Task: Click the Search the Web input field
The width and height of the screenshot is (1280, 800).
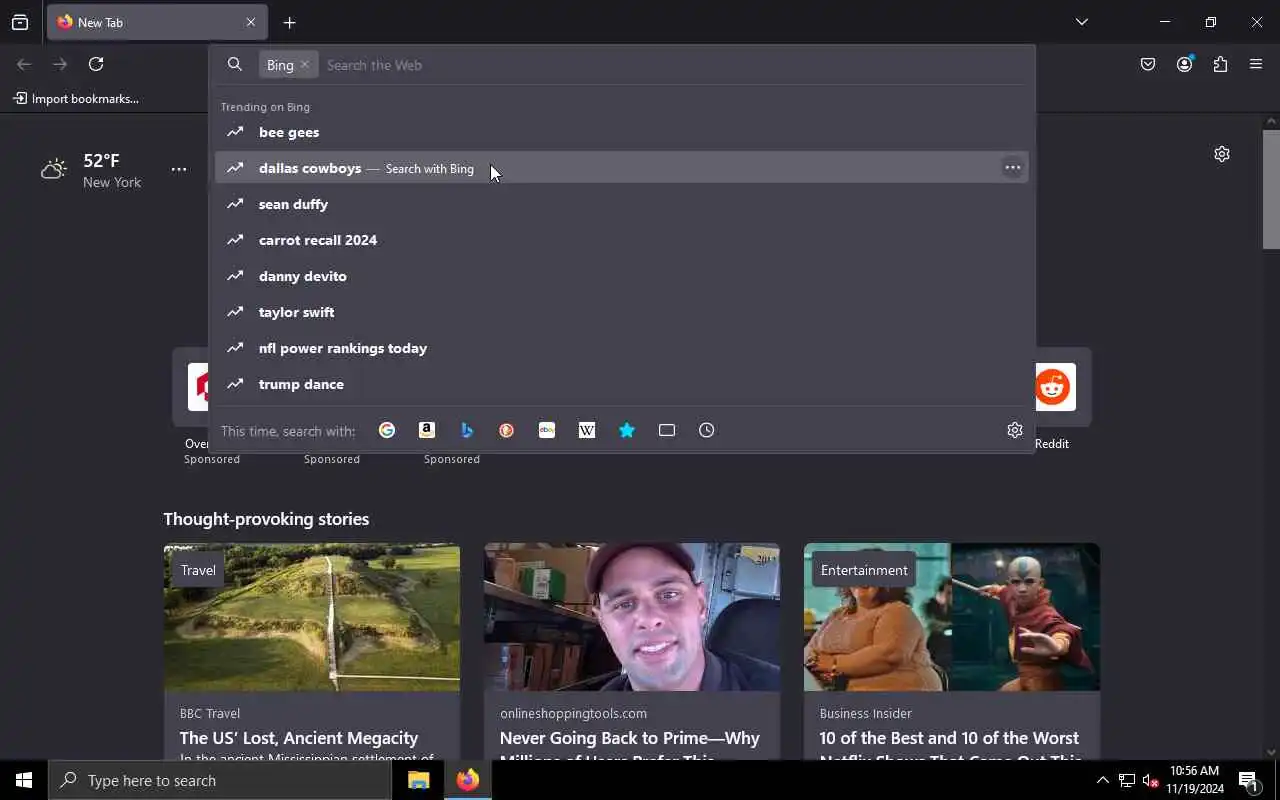Action: [675, 65]
